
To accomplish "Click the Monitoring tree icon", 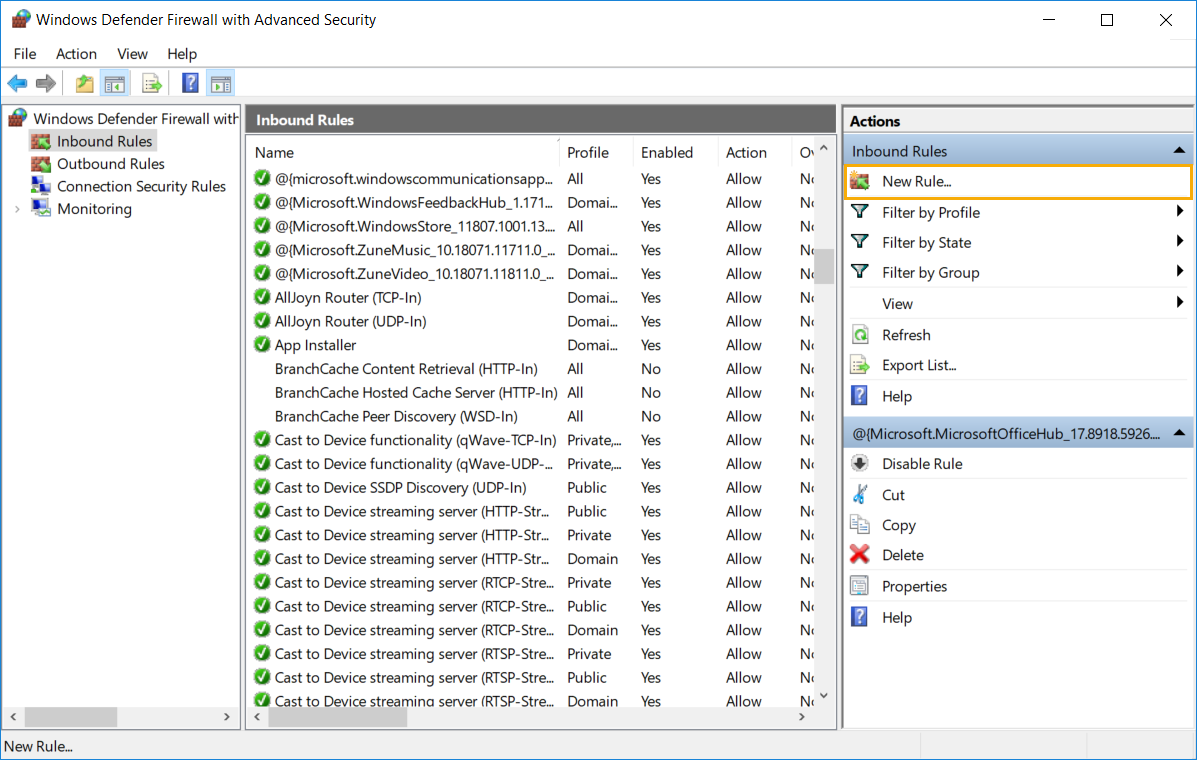I will (x=40, y=208).
